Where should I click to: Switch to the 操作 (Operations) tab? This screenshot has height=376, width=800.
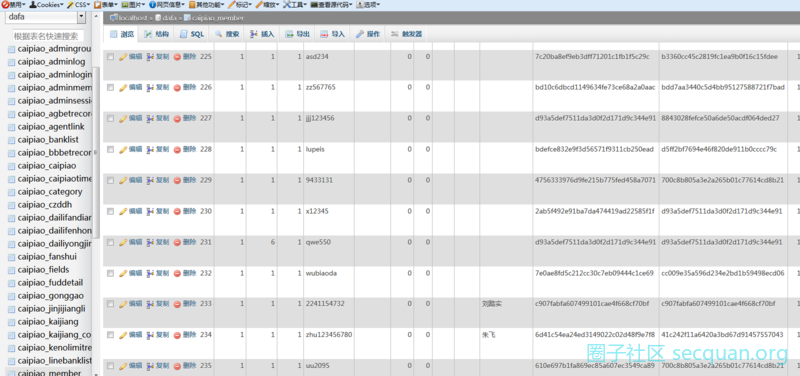pos(367,34)
